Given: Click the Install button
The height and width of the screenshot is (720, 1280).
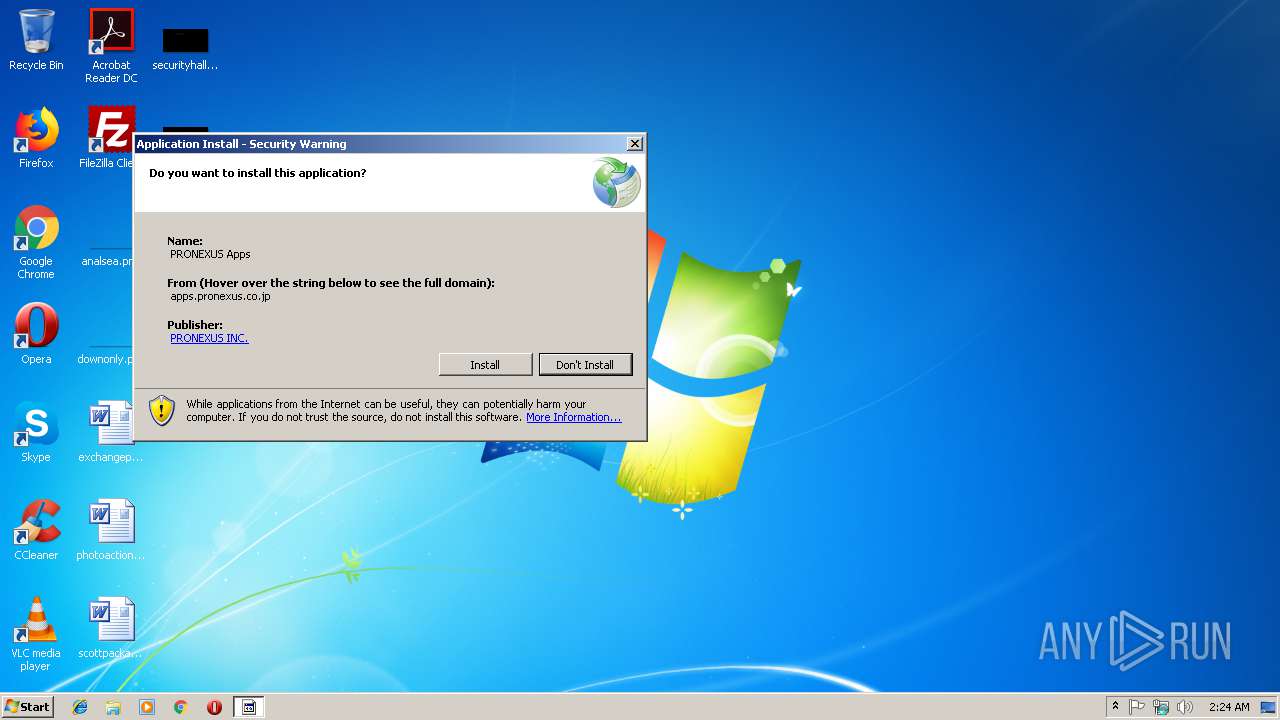Looking at the screenshot, I should point(485,365).
